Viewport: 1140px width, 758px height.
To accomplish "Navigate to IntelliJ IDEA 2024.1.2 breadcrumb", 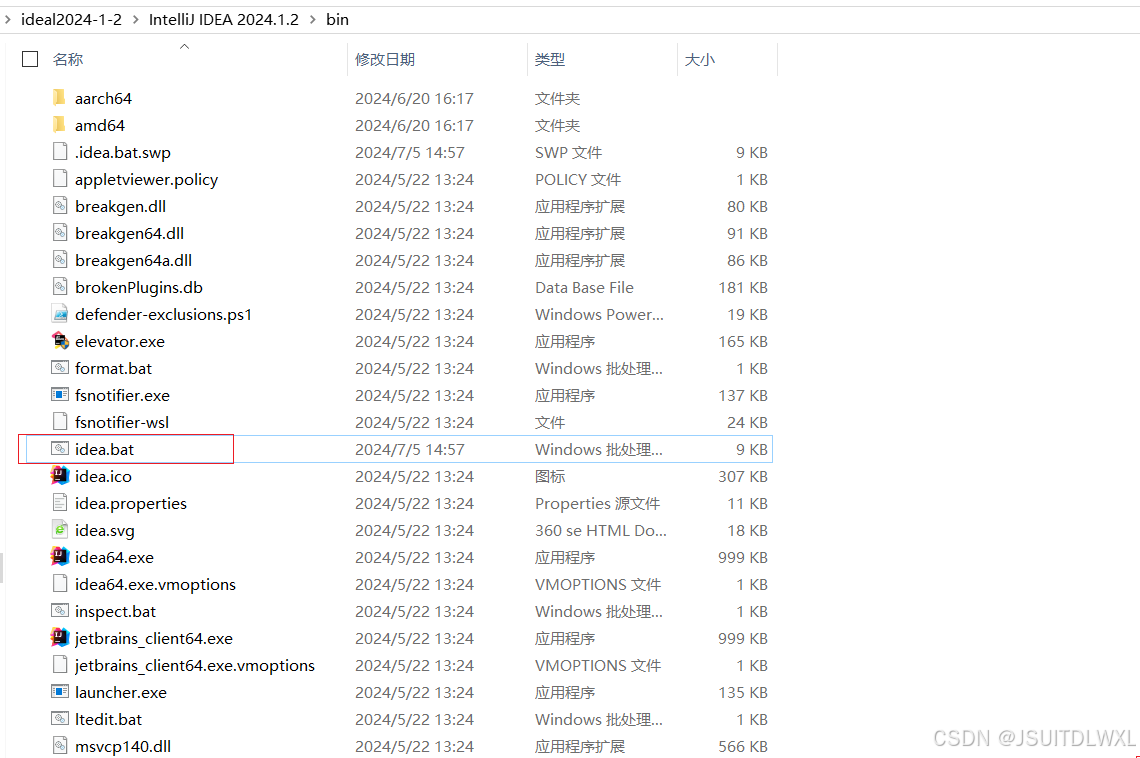I will coord(223,20).
